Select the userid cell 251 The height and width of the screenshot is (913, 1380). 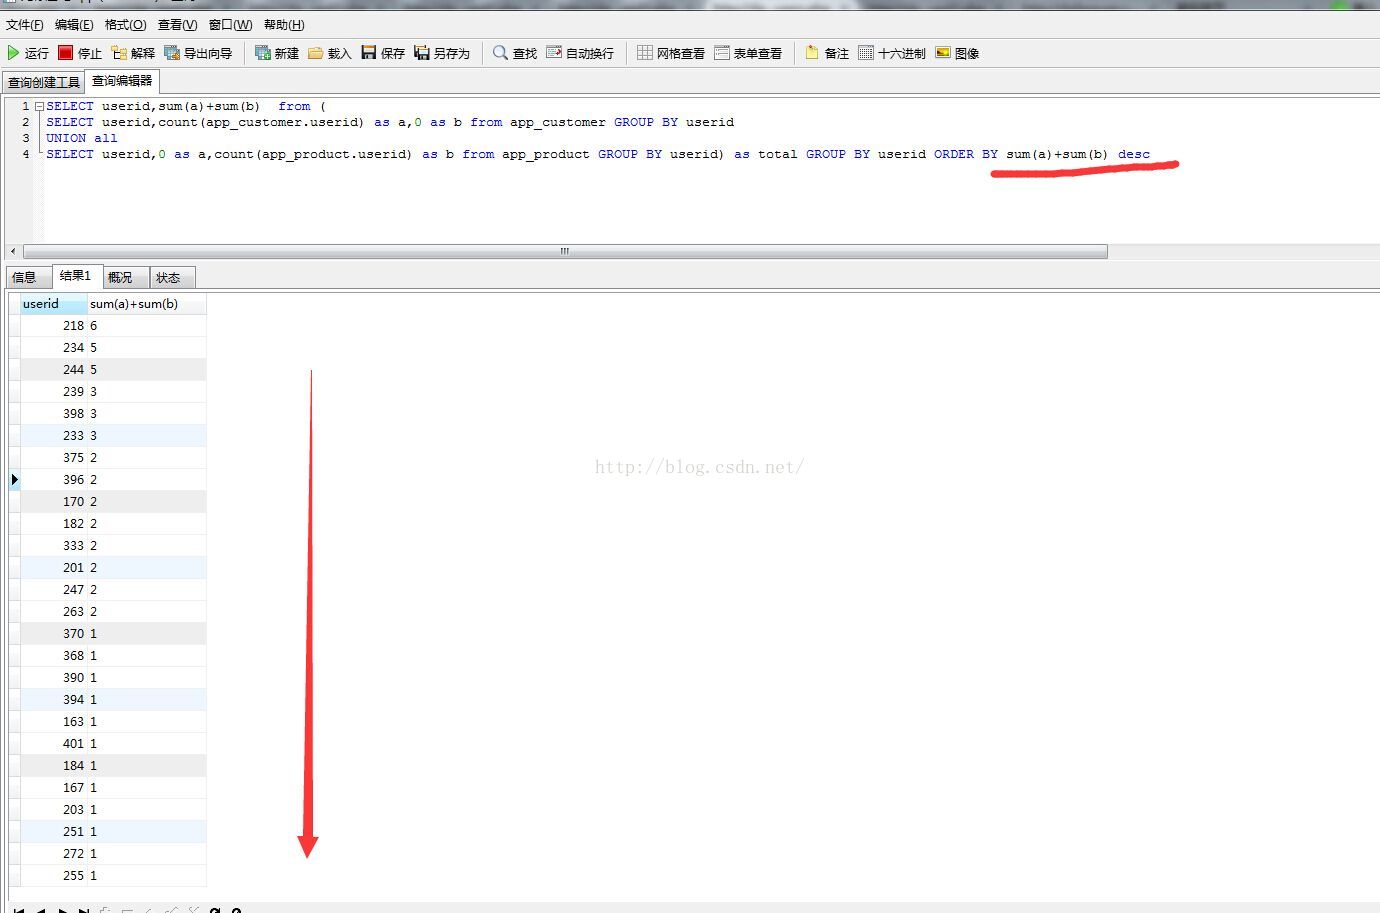53,832
